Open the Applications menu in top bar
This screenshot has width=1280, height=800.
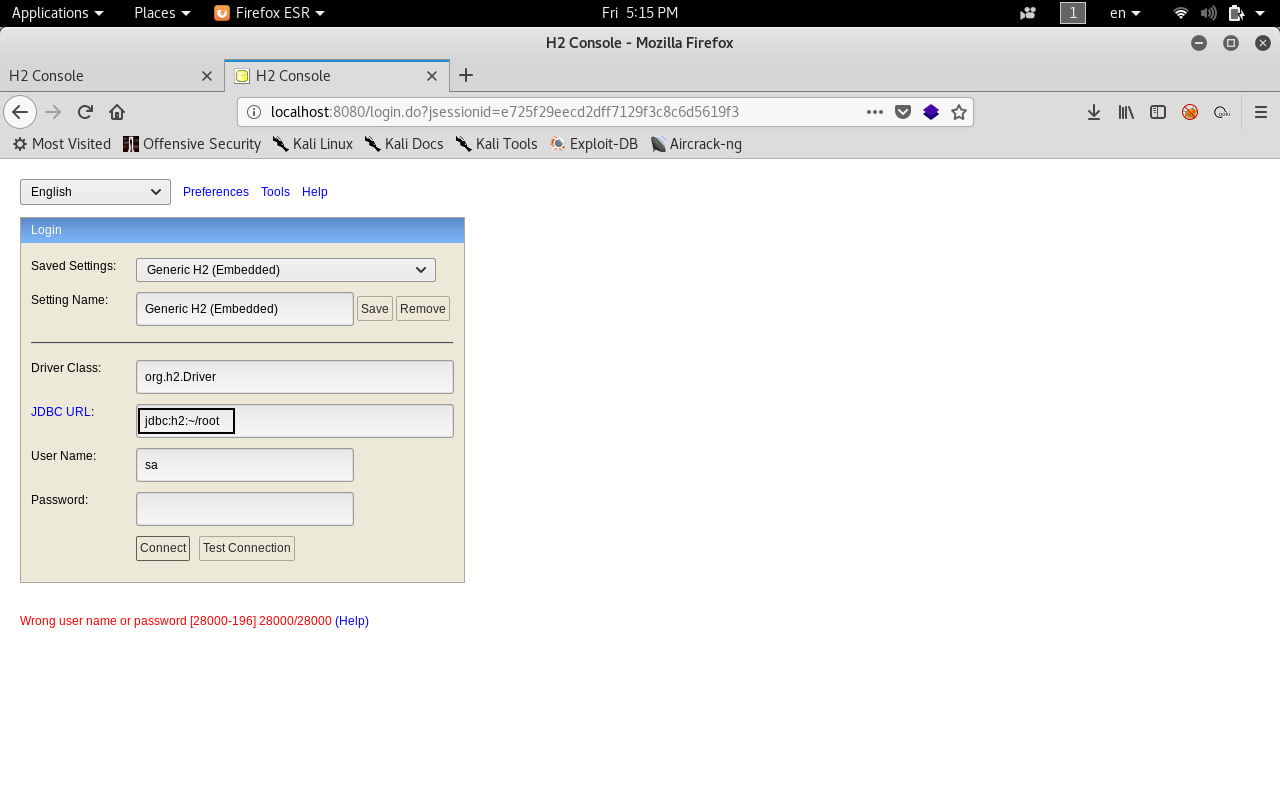point(57,13)
